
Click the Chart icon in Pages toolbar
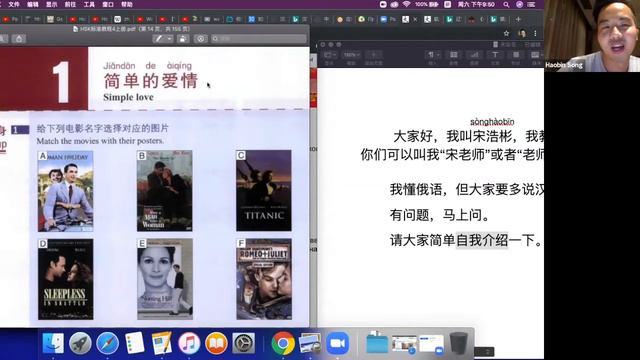[474, 55]
